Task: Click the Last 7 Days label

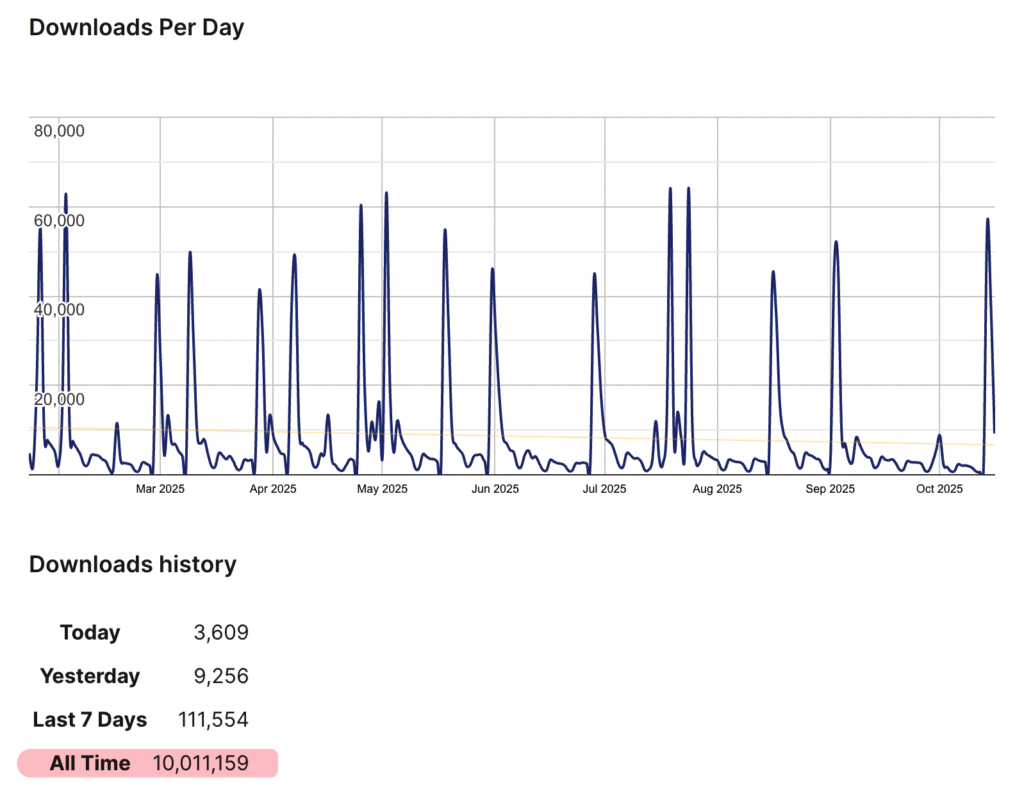Action: coord(90,720)
